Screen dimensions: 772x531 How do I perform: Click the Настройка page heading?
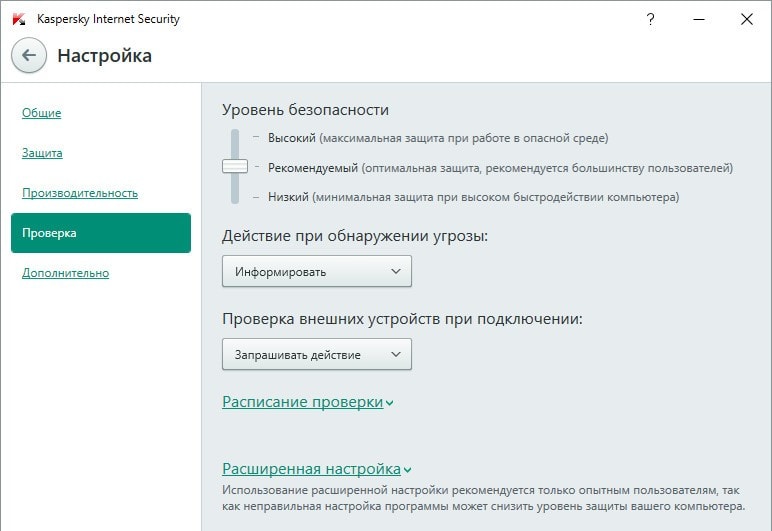tap(105, 56)
